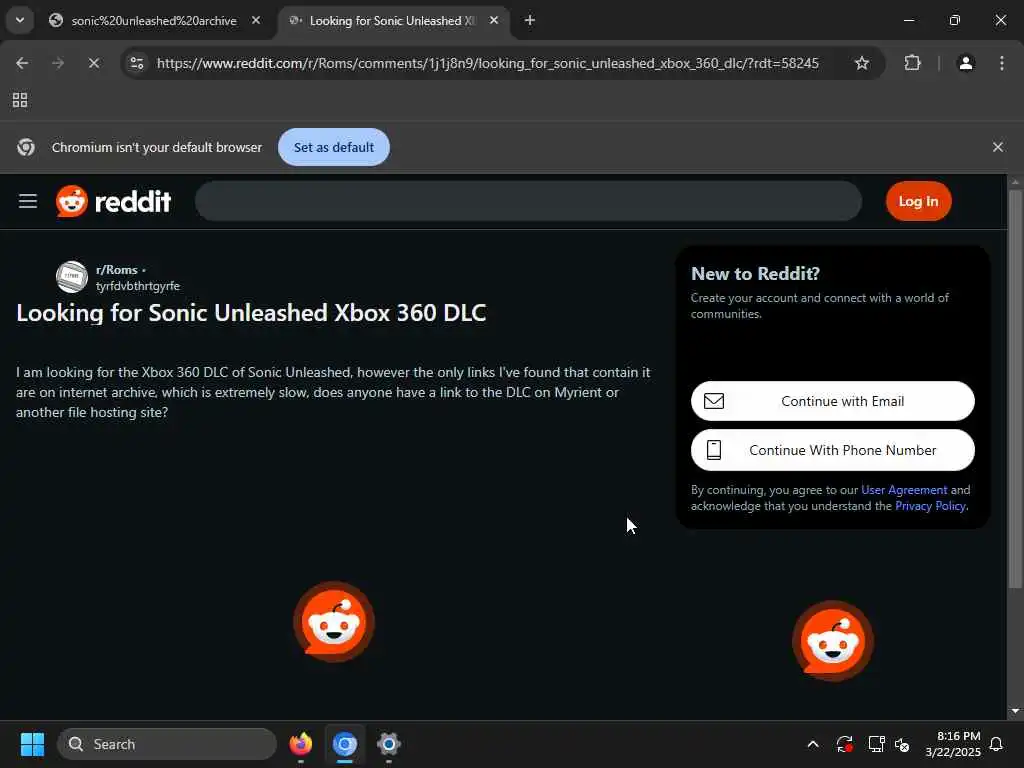1024x768 pixels.
Task: Click the reddit URL address bar
Action: (x=487, y=63)
